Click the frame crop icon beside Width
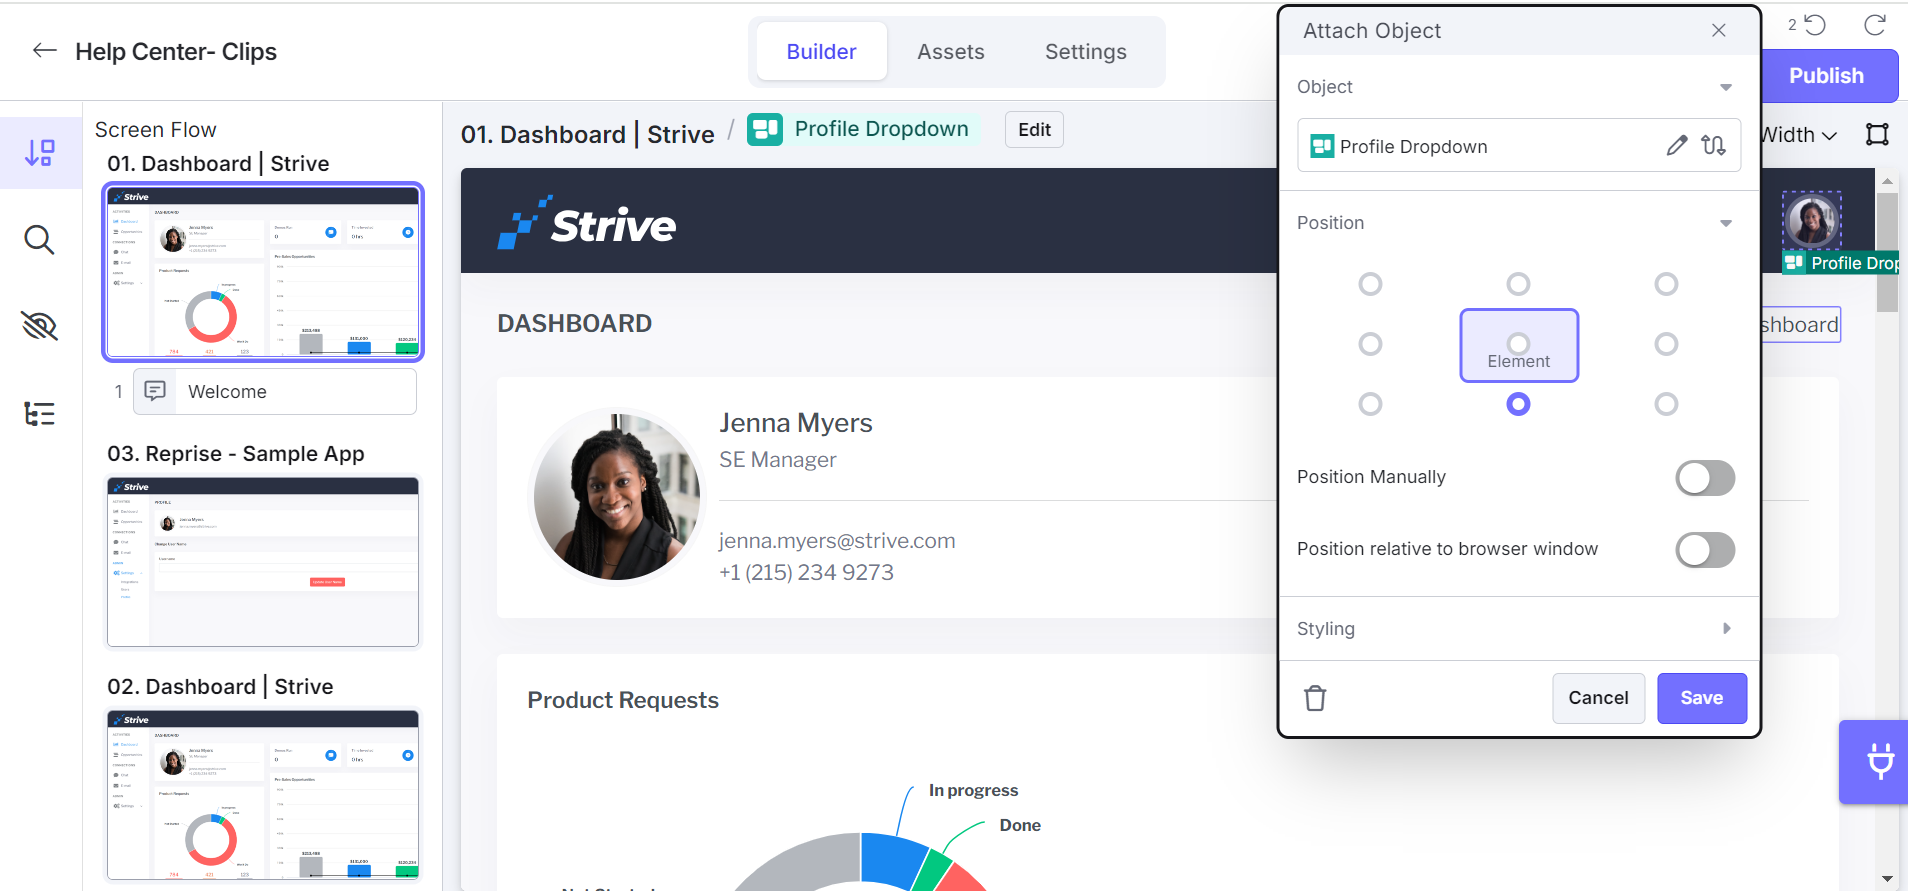The height and width of the screenshot is (891, 1908). point(1877,135)
